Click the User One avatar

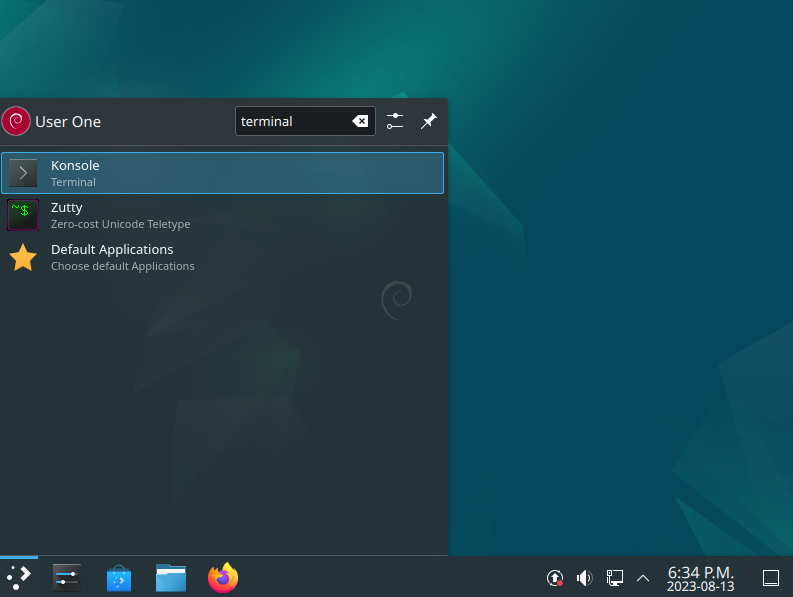point(16,121)
